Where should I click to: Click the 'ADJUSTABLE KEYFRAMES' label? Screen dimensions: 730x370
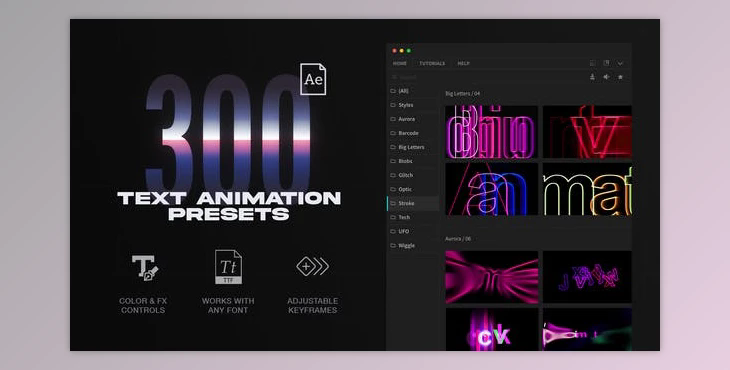click(313, 305)
